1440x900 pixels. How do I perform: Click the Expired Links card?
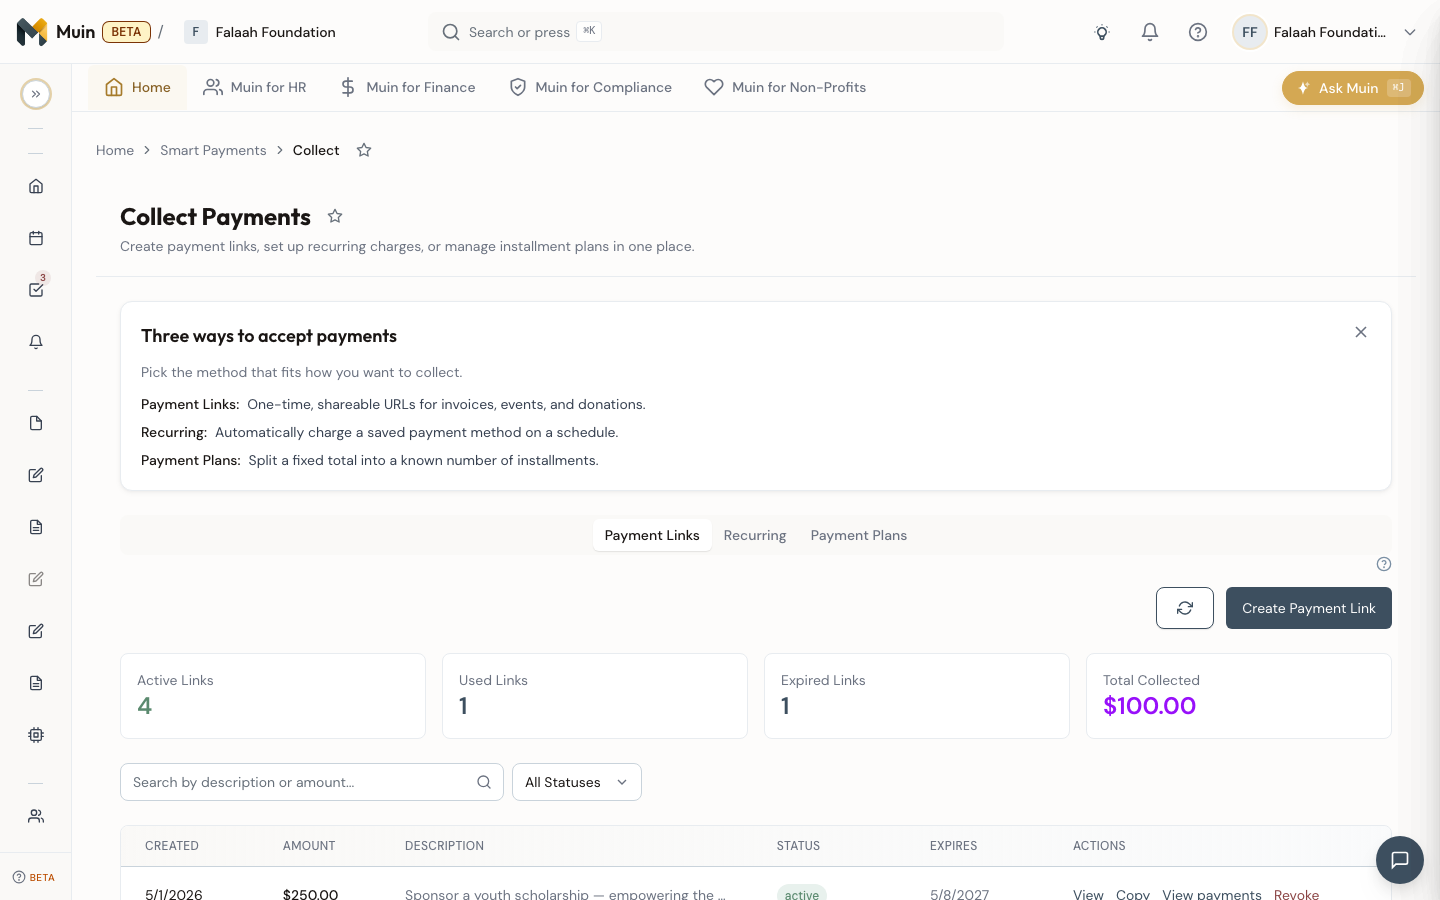coord(917,696)
